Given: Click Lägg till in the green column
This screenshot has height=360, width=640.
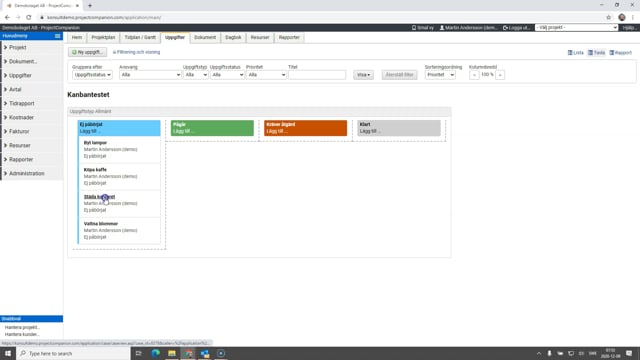Looking at the screenshot, I should coord(183,131).
